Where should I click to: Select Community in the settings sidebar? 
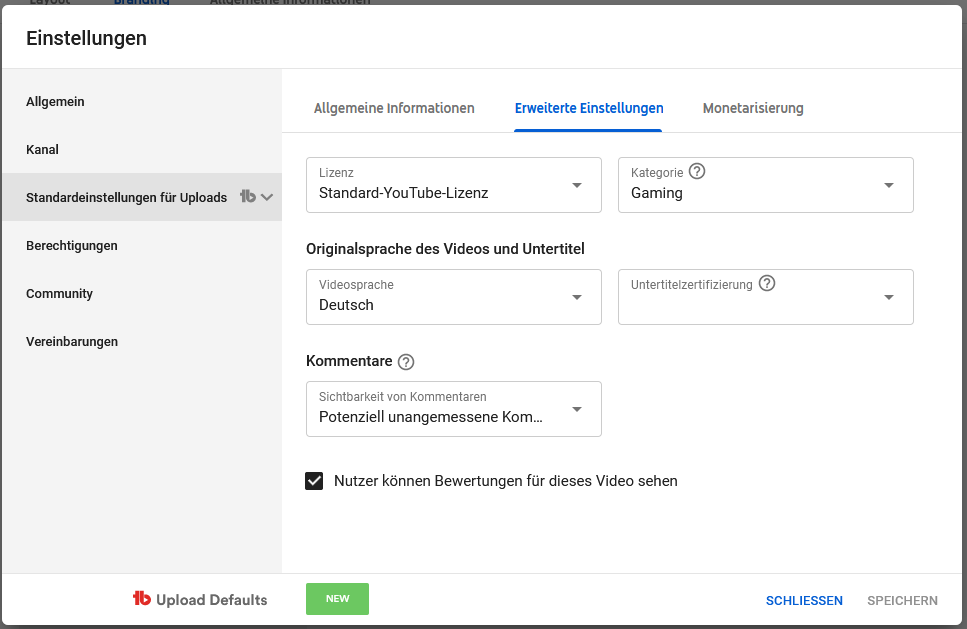tap(60, 293)
